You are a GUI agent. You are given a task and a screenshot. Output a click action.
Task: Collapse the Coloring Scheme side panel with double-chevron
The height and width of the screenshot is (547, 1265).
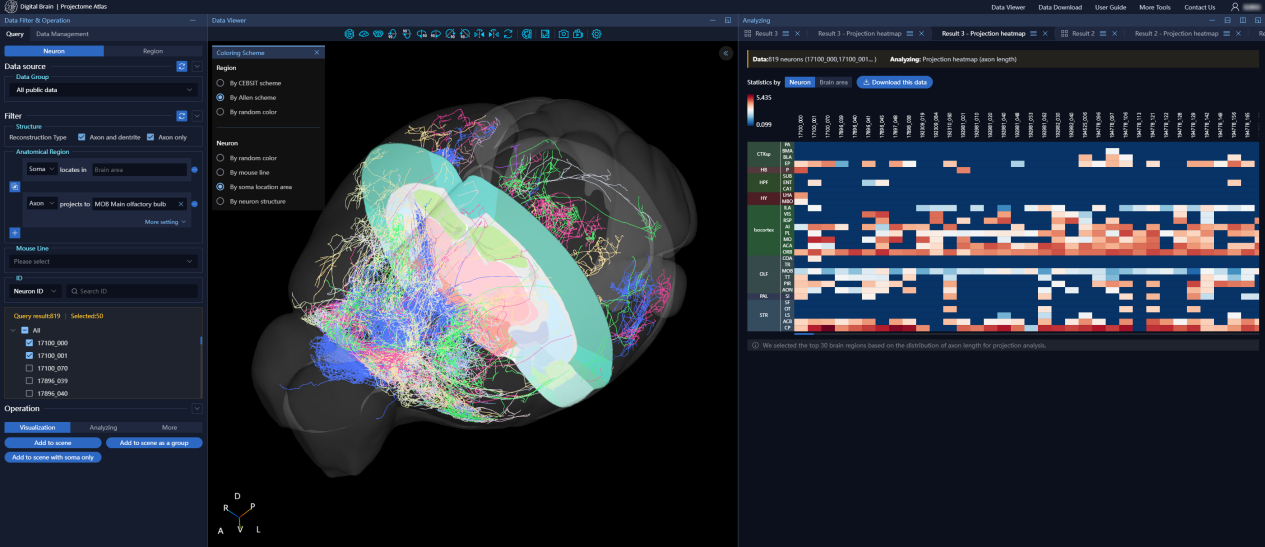click(725, 54)
